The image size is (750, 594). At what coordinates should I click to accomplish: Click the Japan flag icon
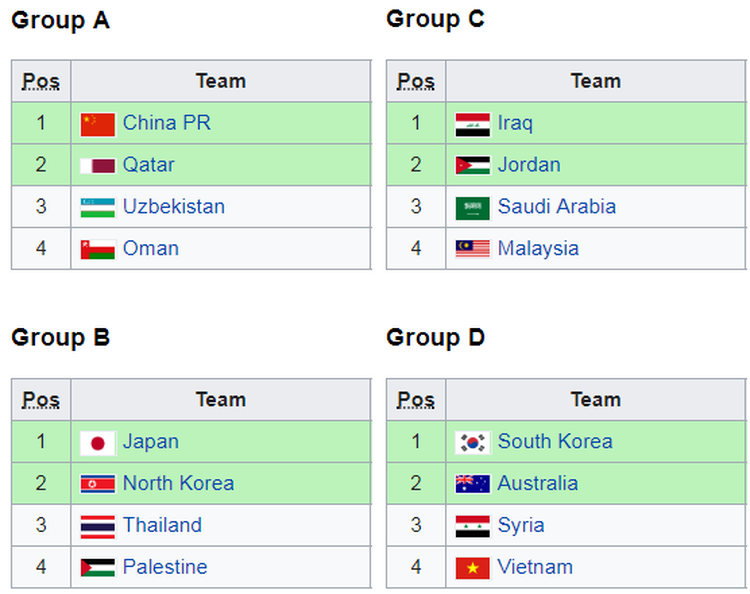coord(97,442)
